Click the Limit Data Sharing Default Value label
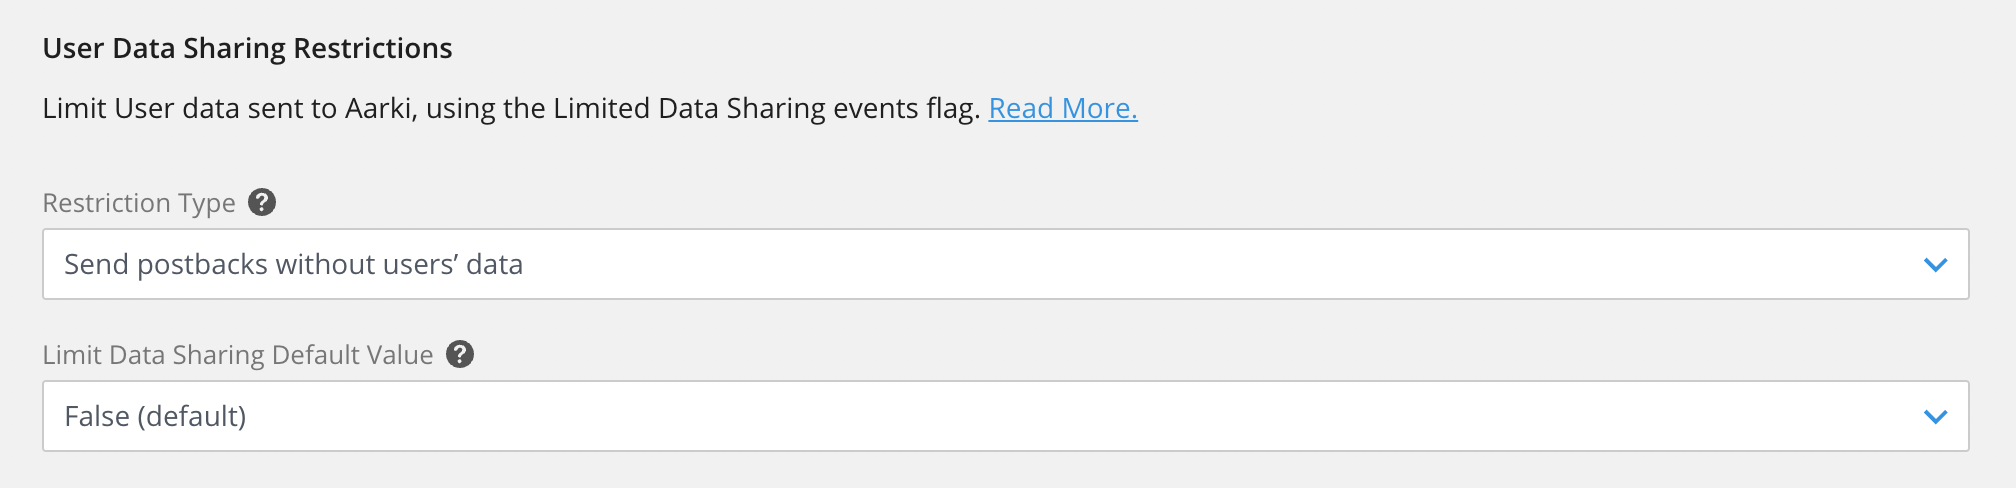This screenshot has width=2016, height=488. pos(238,355)
